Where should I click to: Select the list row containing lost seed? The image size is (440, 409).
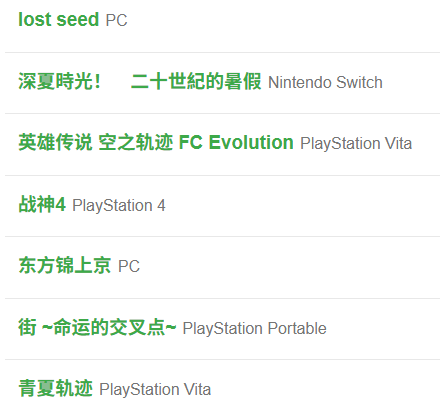pos(222,22)
